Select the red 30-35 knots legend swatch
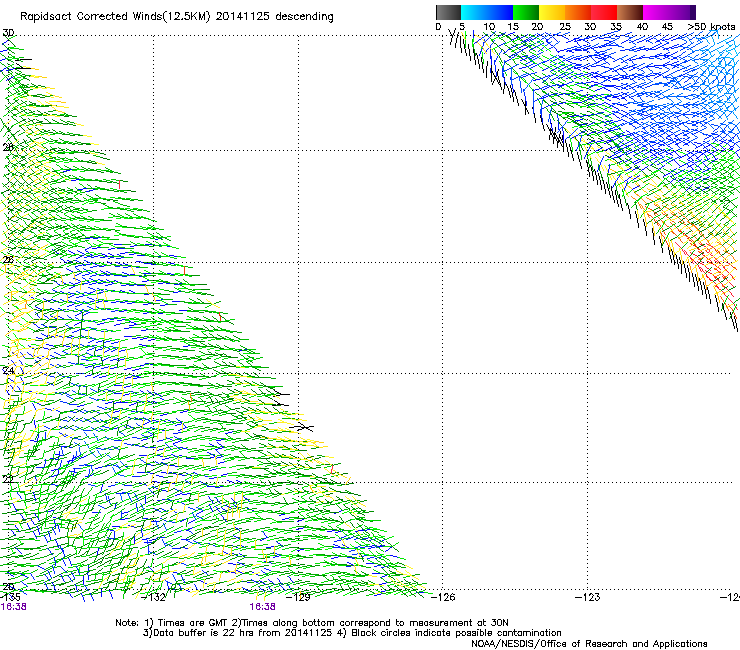 point(604,12)
